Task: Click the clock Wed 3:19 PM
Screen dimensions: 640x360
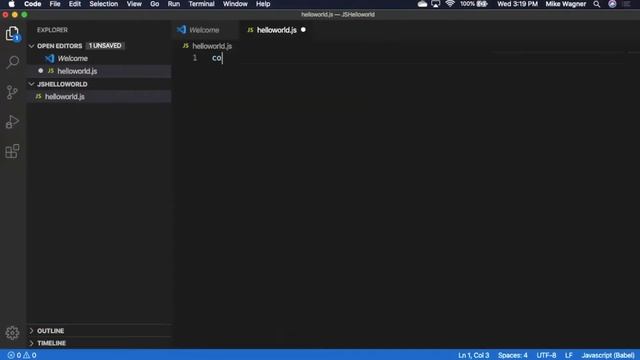Action: click(x=517, y=4)
